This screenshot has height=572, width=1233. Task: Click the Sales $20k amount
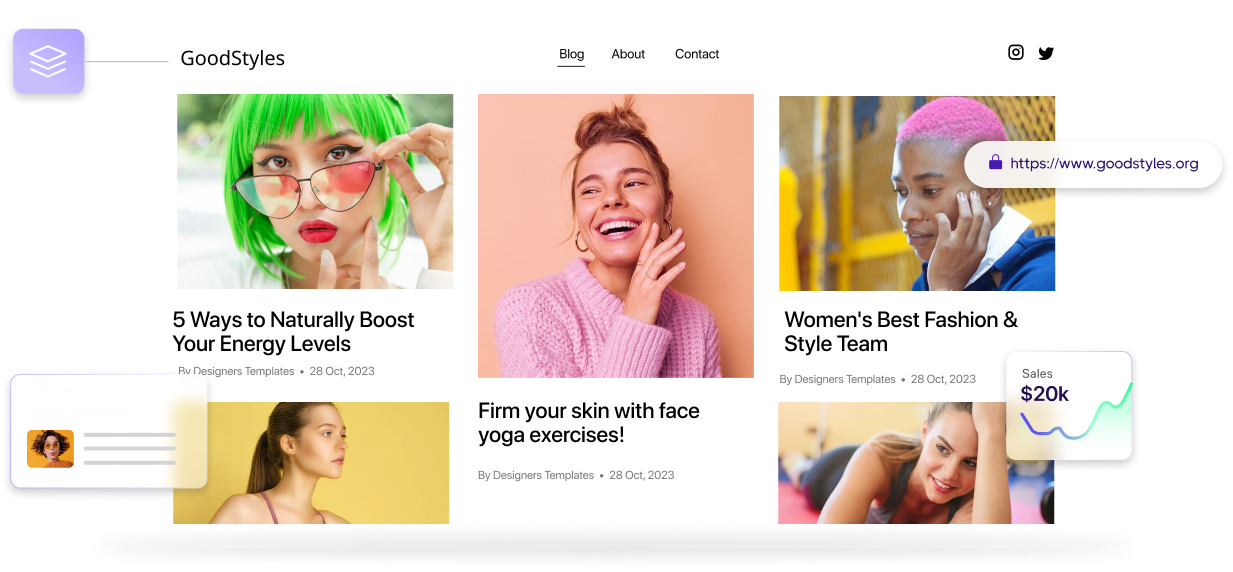coord(1044,394)
